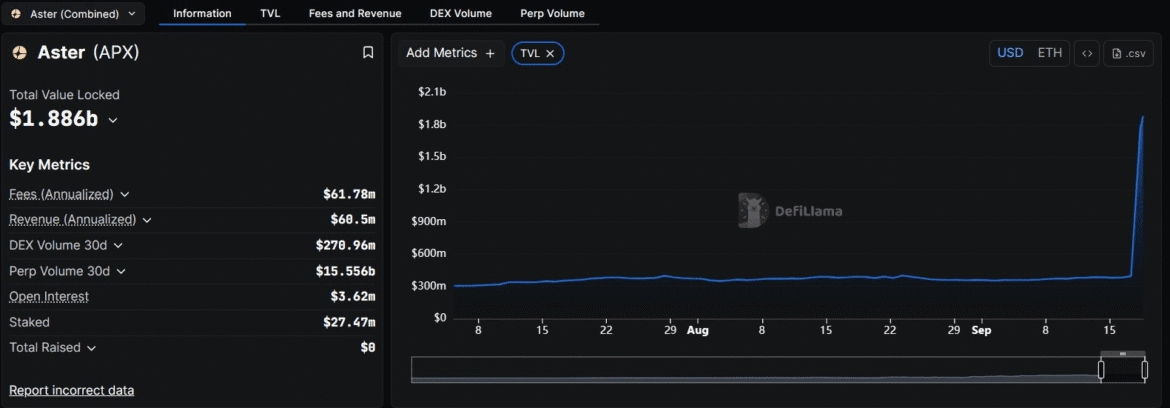Open the Fees and Revenue tab

(x=355, y=14)
